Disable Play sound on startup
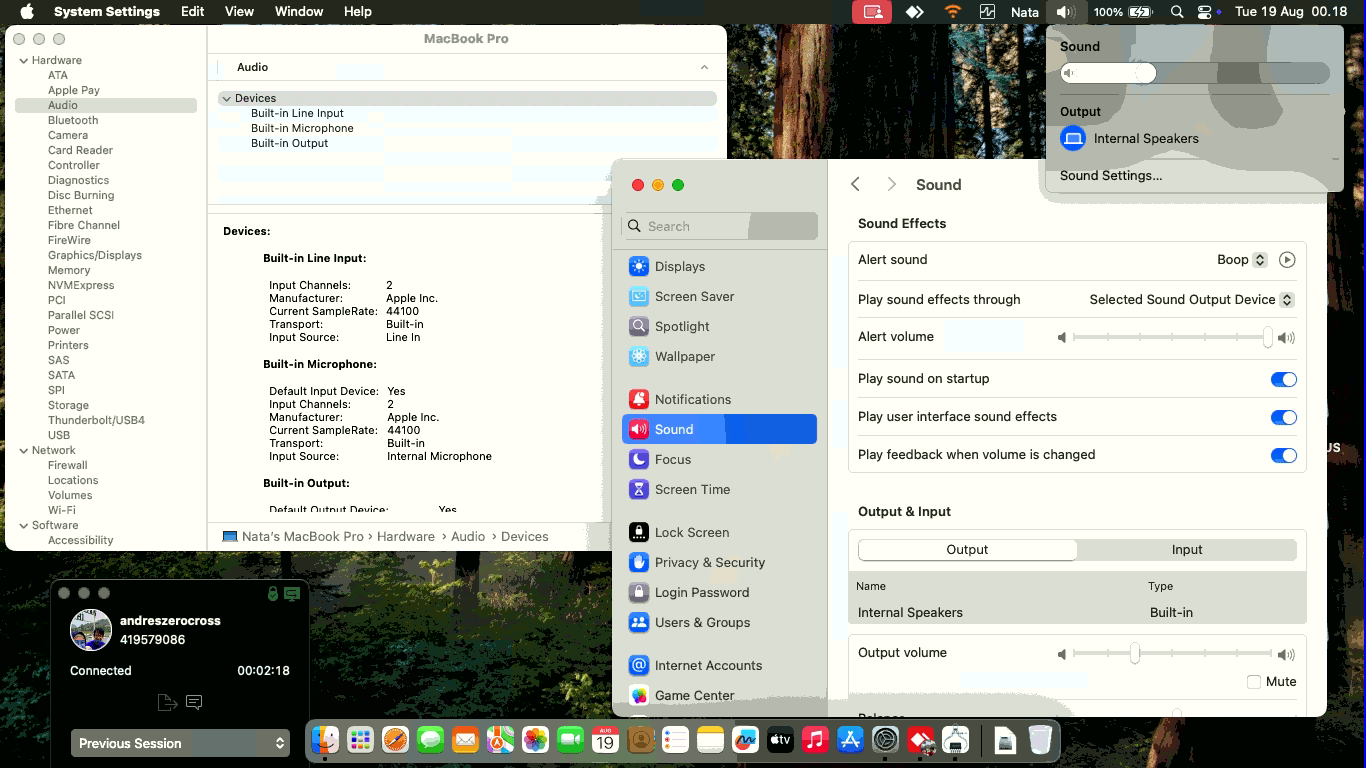Image resolution: width=1366 pixels, height=768 pixels. pyautogui.click(x=1283, y=380)
